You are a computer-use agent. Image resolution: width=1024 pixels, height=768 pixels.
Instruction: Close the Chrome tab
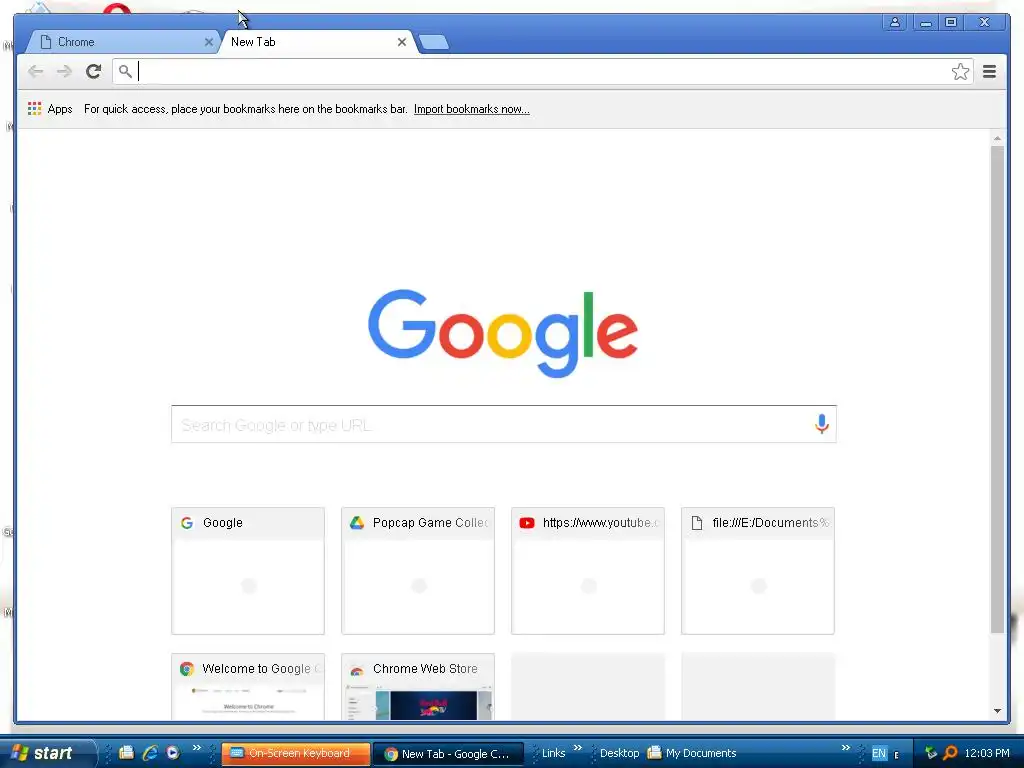pyautogui.click(x=208, y=42)
